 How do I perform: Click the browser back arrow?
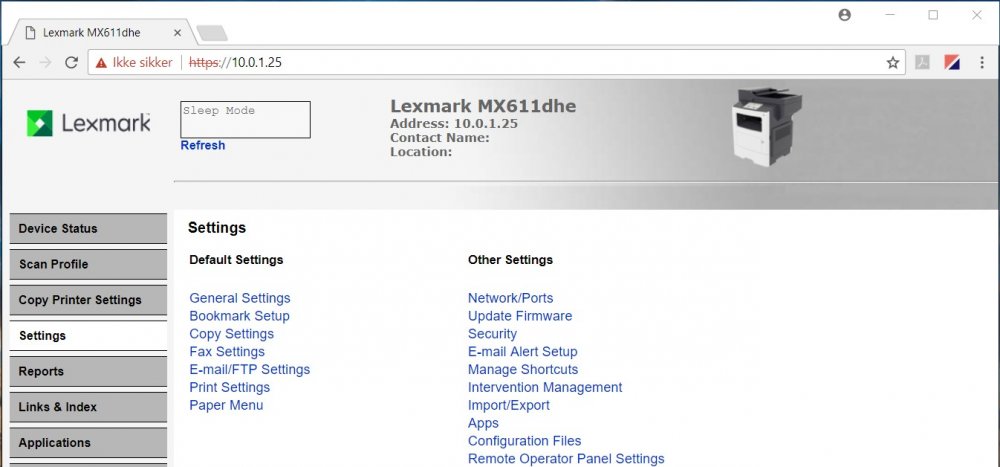[19, 62]
